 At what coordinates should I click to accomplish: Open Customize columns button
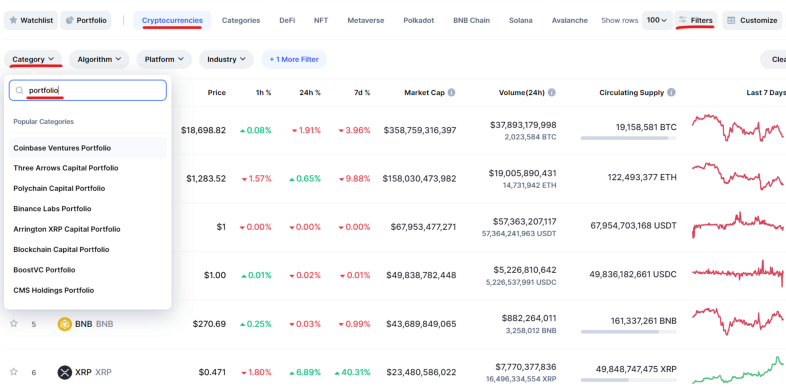(x=752, y=21)
